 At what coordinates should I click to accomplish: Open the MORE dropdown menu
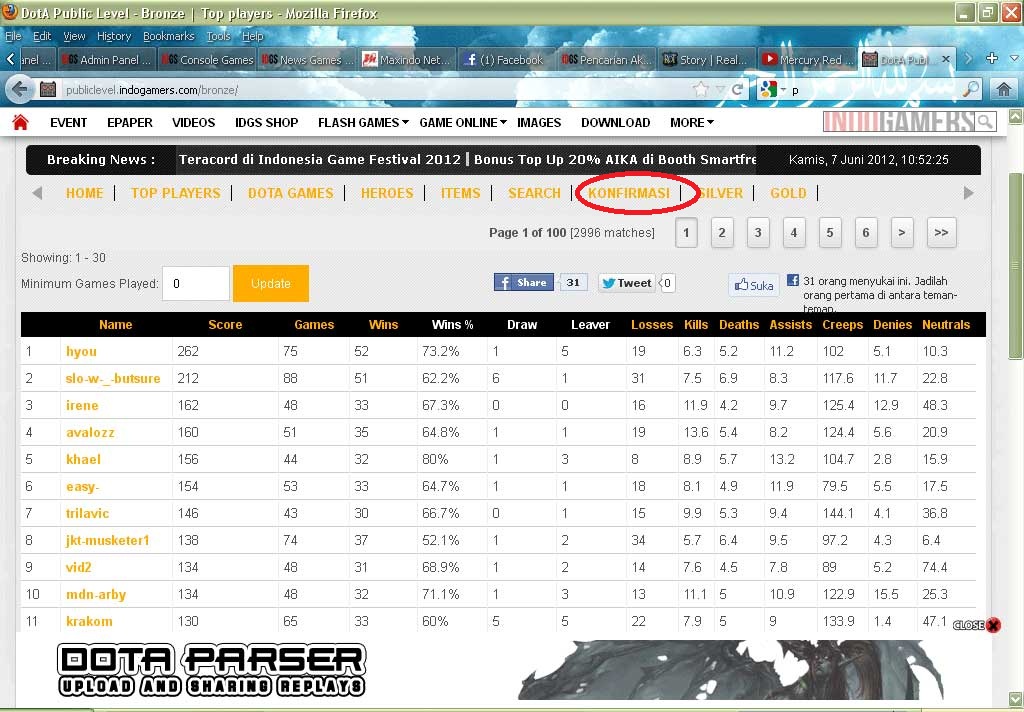pos(690,122)
